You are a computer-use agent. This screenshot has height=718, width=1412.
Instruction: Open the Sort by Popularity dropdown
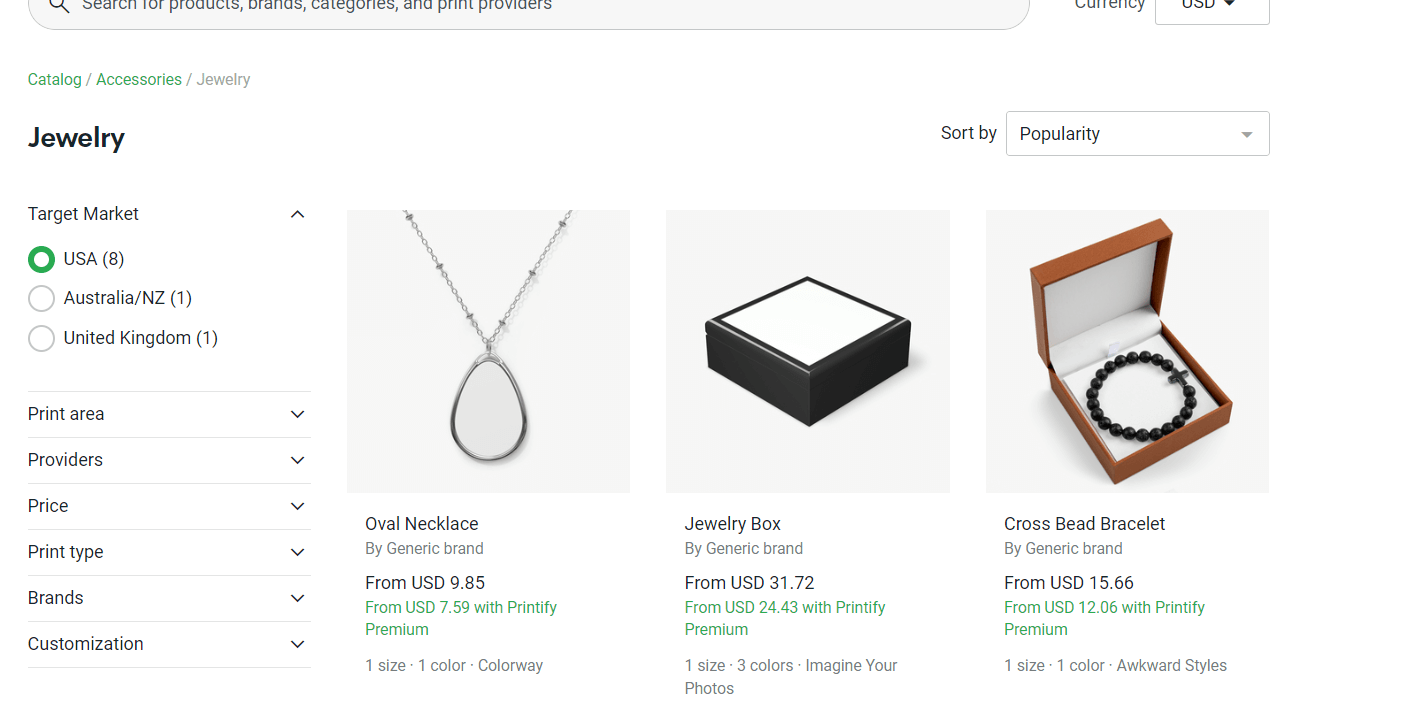[x=1136, y=133]
